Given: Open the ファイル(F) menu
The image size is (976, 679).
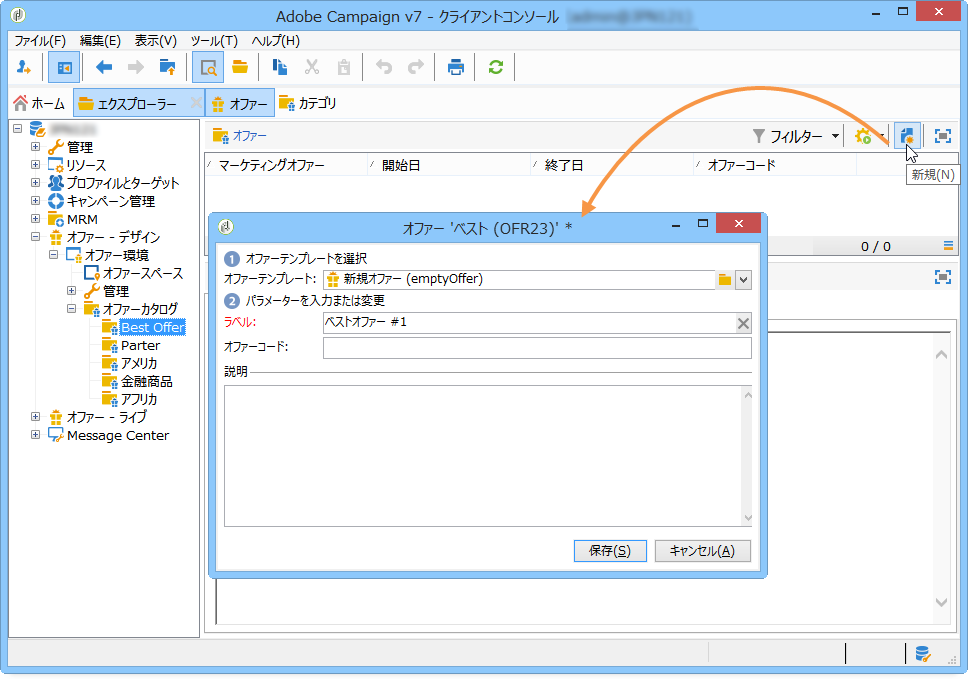Looking at the screenshot, I should pyautogui.click(x=40, y=41).
